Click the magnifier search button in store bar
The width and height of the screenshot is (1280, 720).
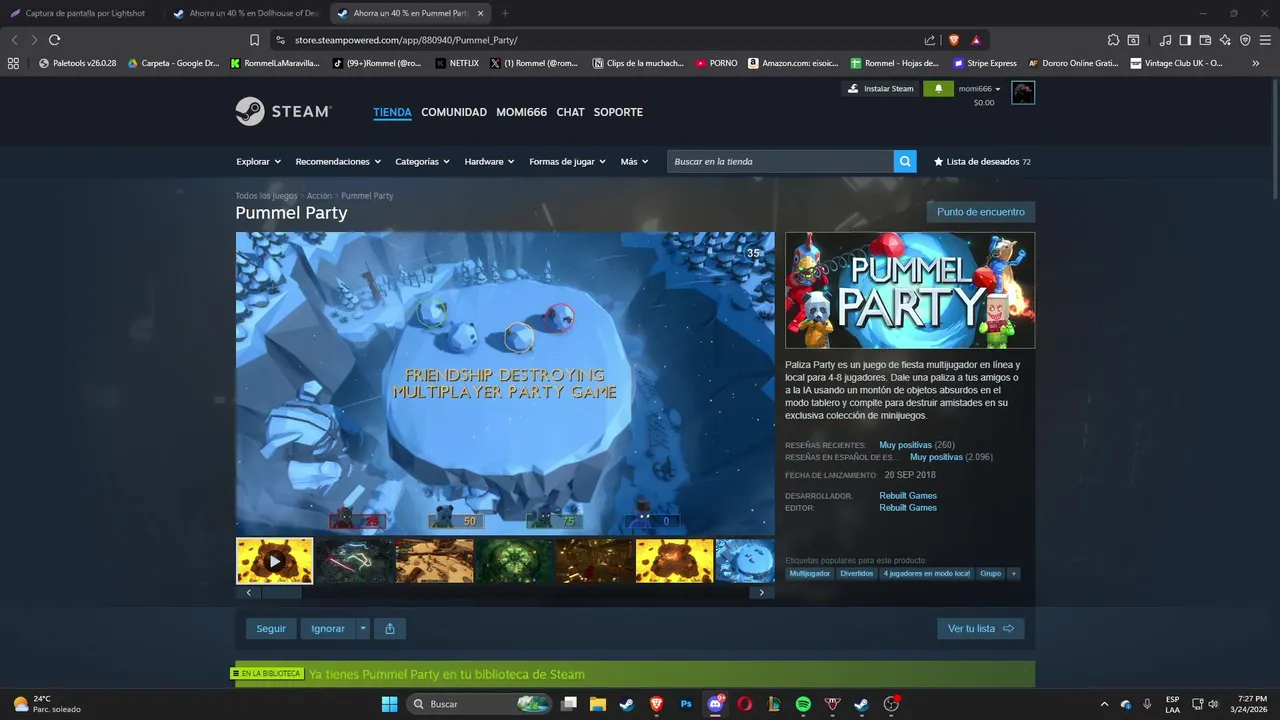click(905, 161)
